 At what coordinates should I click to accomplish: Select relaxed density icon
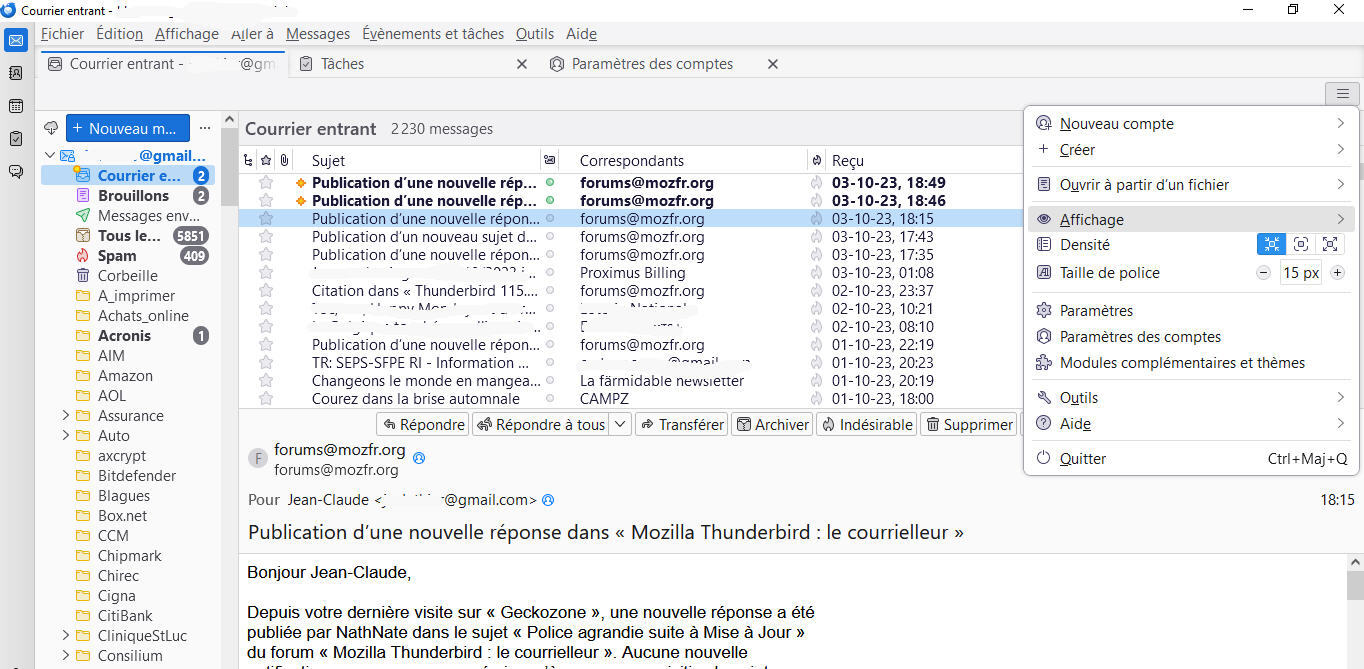[1329, 244]
